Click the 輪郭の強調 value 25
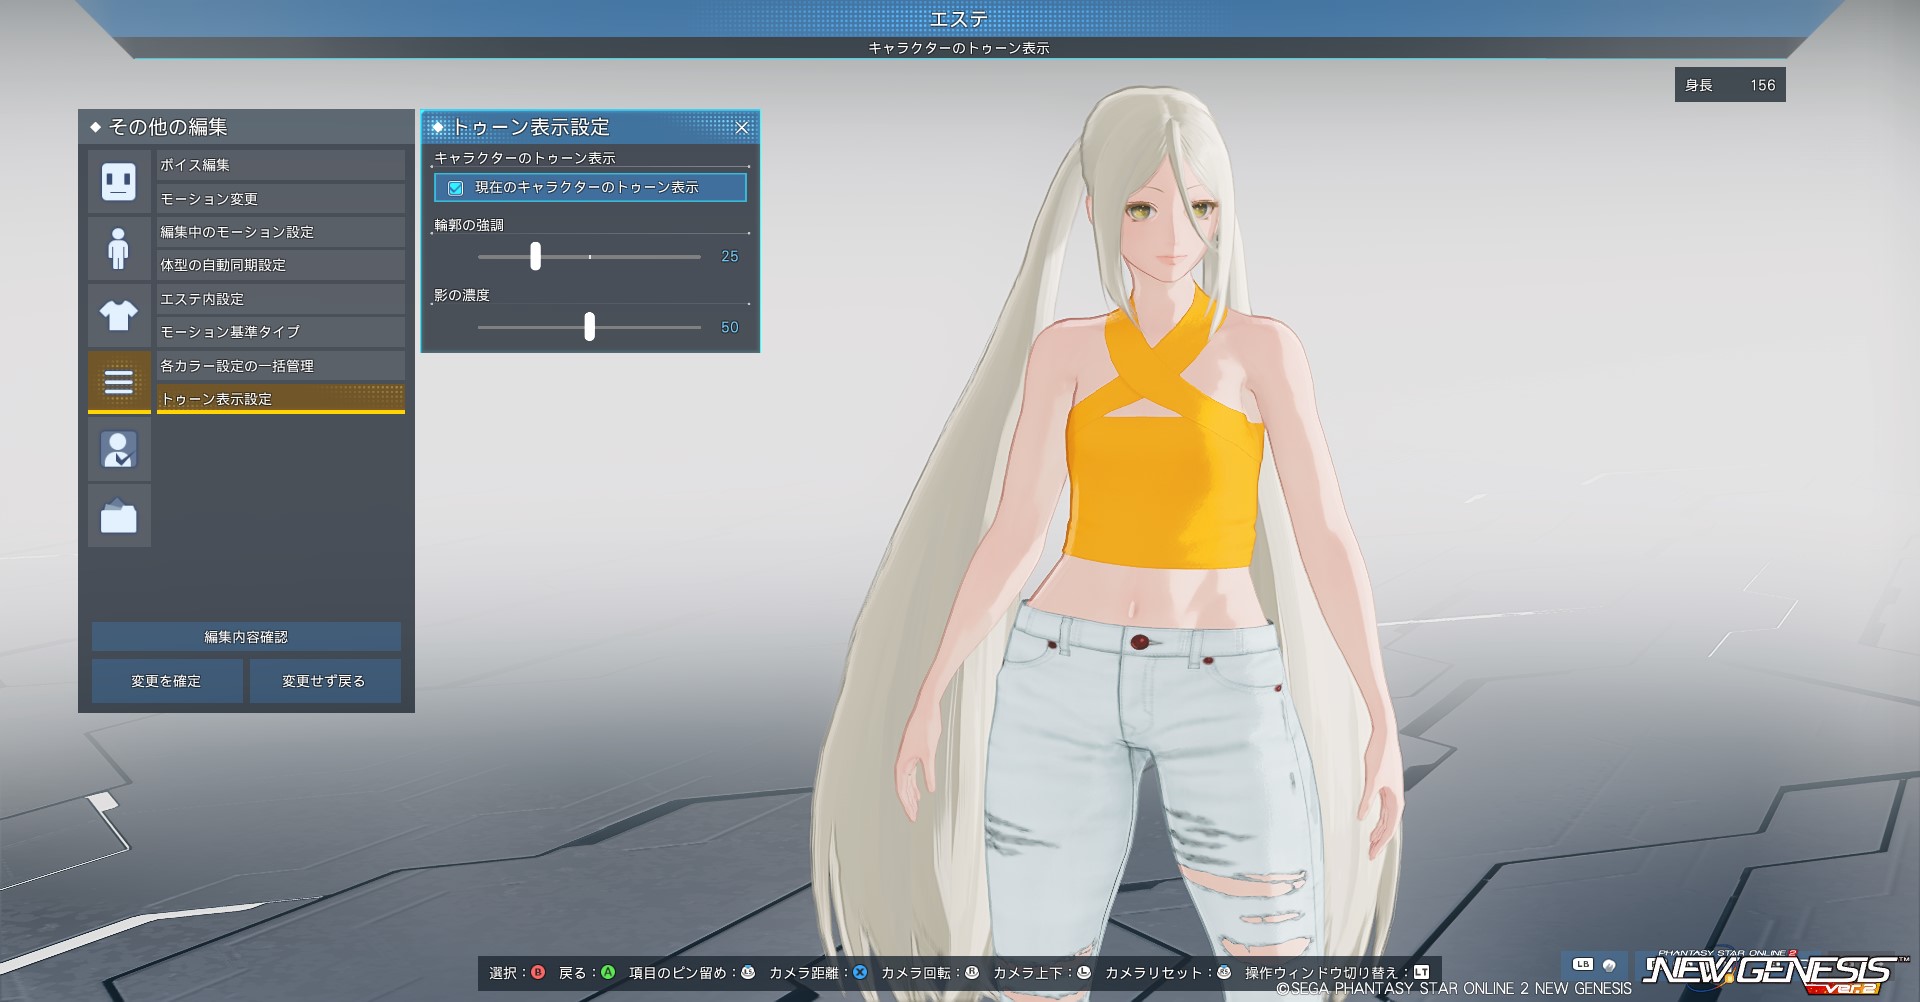Viewport: 1920px width, 1002px height. 730,257
